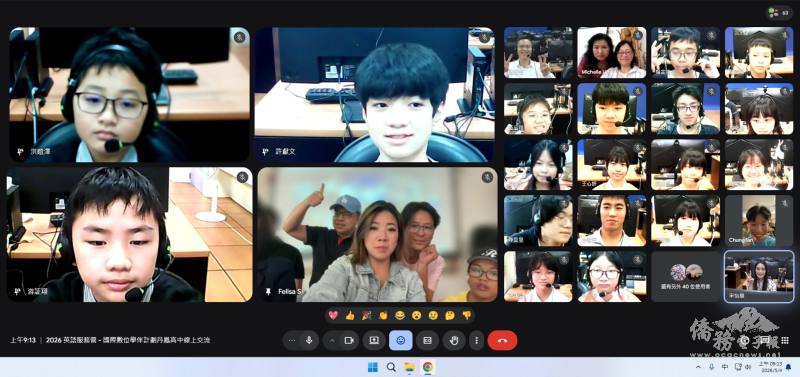The width and height of the screenshot is (800, 377).
Task: Click the meeting time 上午9:13
Action: coord(23,340)
